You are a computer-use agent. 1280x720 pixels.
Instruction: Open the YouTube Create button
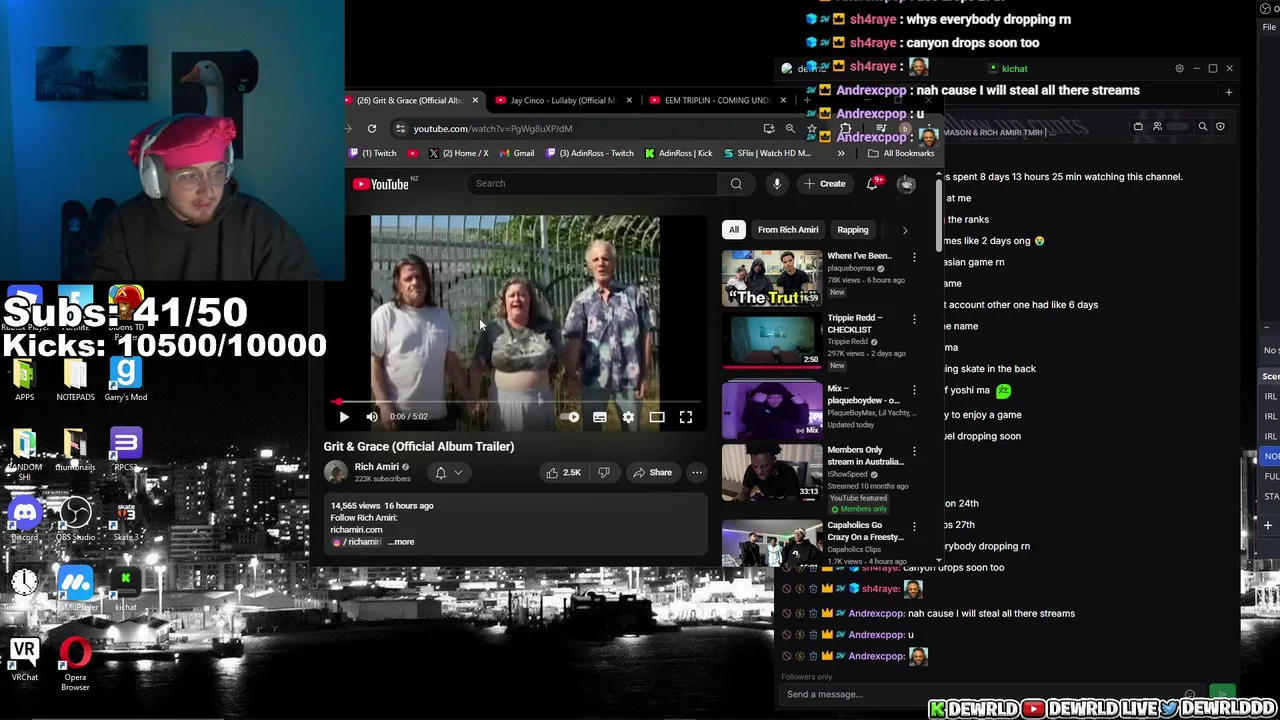tap(825, 183)
